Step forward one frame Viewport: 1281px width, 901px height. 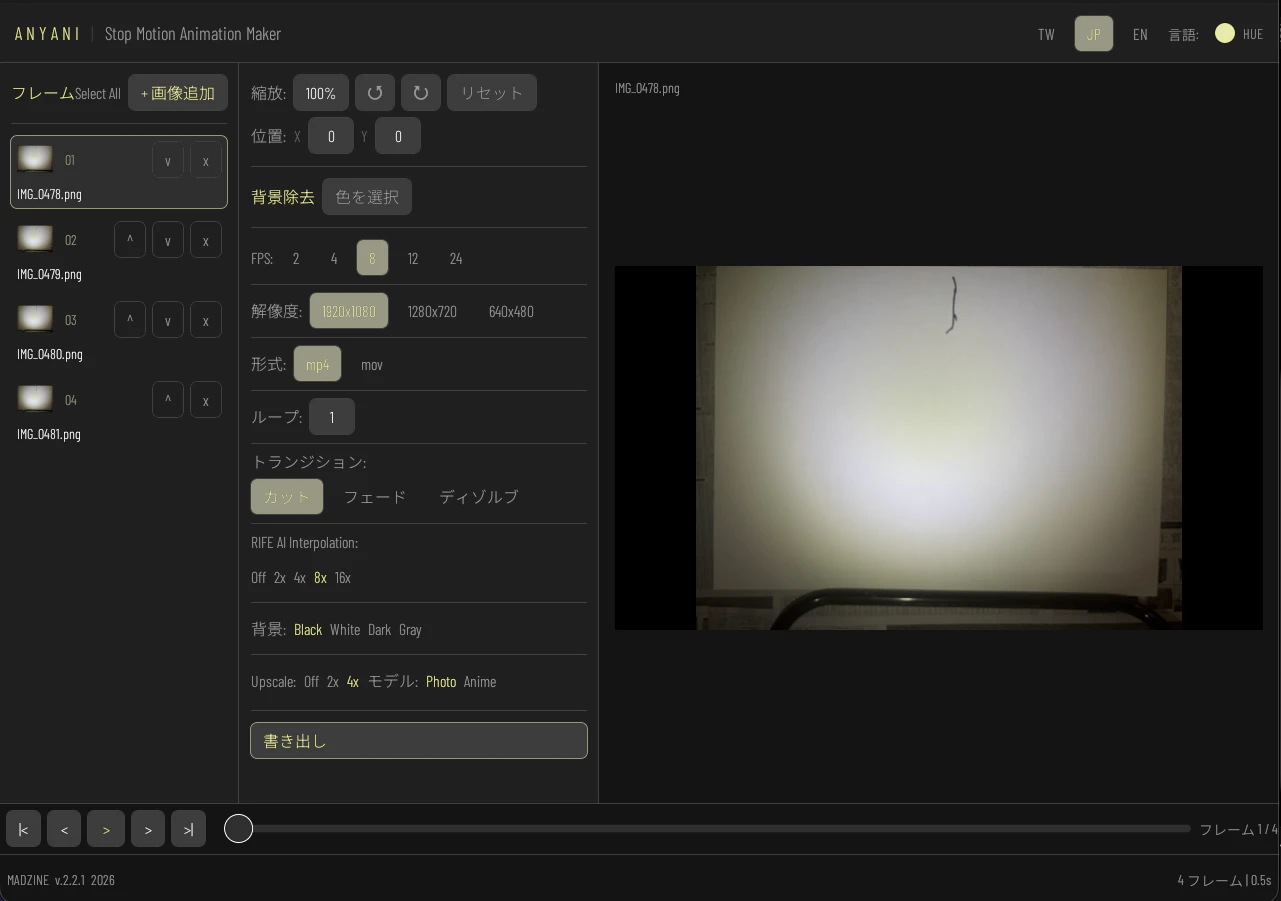[148, 829]
